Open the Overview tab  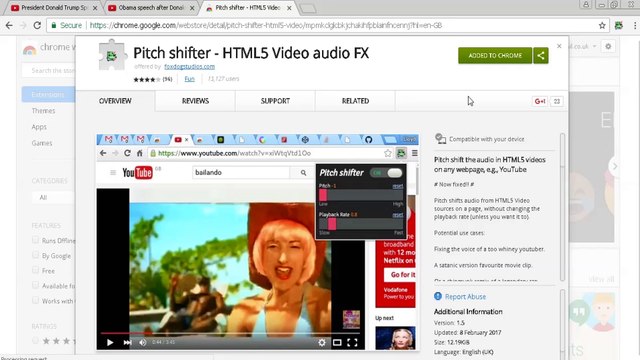(x=115, y=101)
